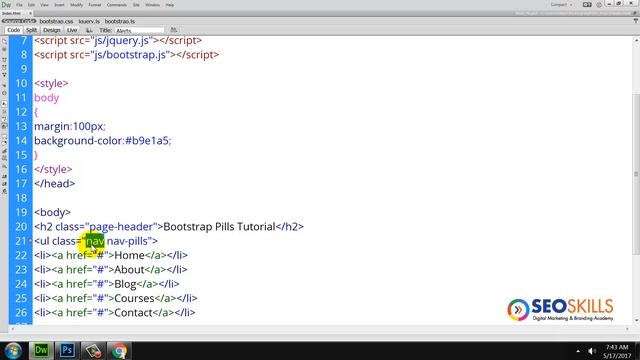640x360 pixels.
Task: Click Indent Code toolbar icon
Action: coord(4,176)
